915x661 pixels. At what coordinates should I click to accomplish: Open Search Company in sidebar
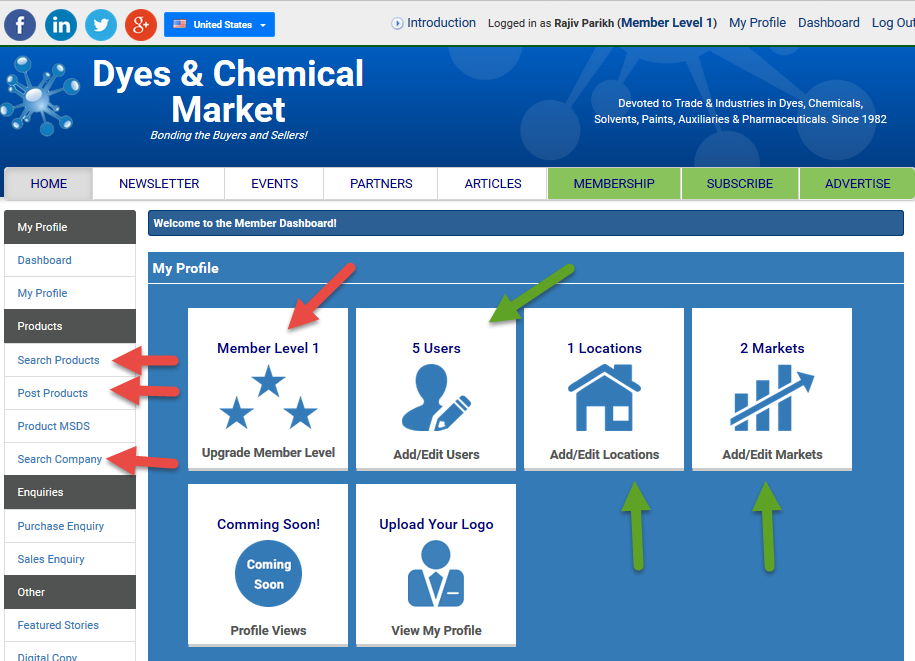pos(60,459)
